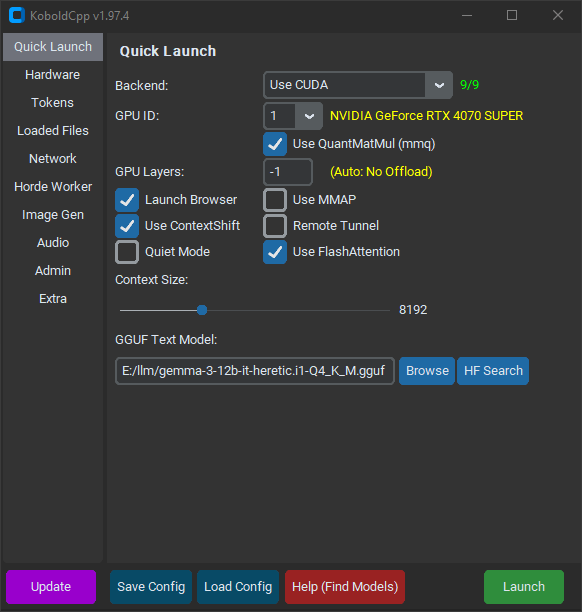582x612 pixels.
Task: Expand the GPU ID dropdown
Action: (x=309, y=116)
